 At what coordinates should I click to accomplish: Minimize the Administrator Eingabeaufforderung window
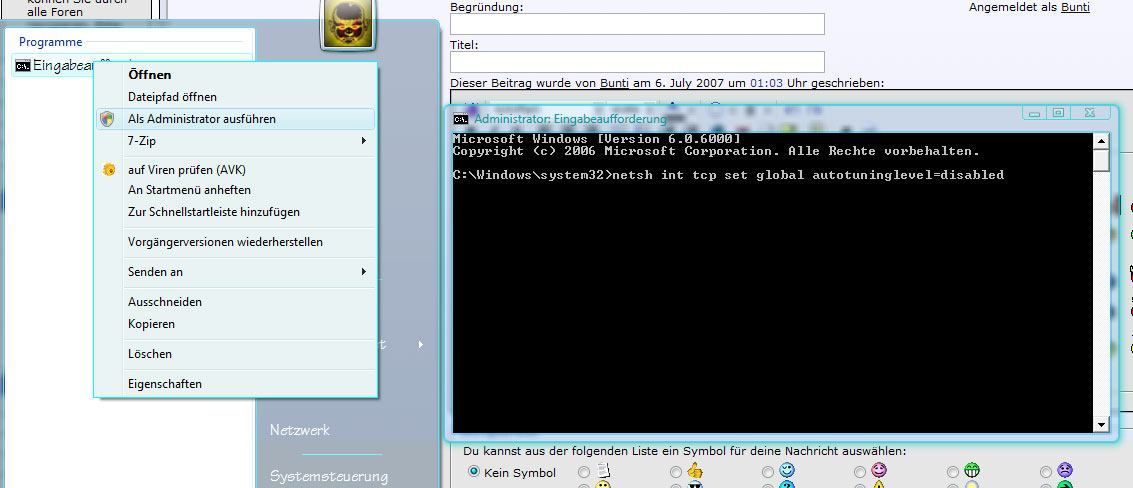1034,113
